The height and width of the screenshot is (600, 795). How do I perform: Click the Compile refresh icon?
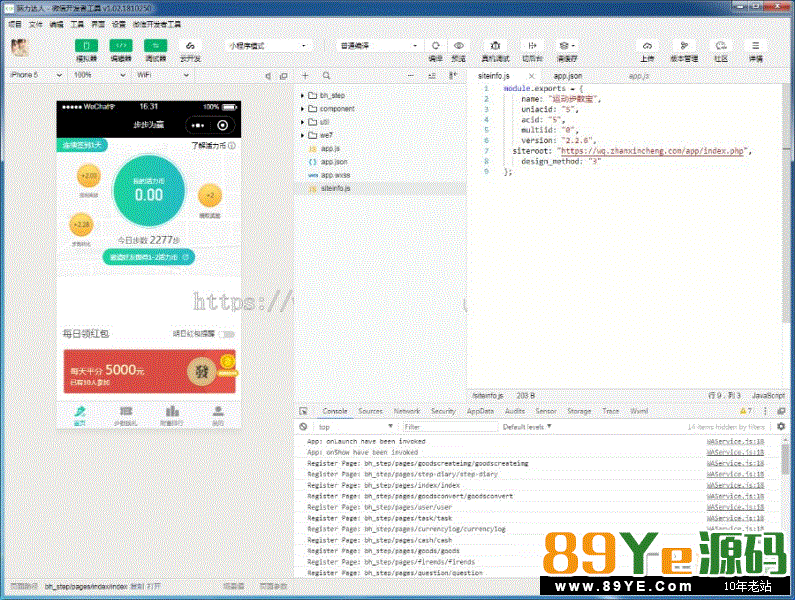[436, 46]
